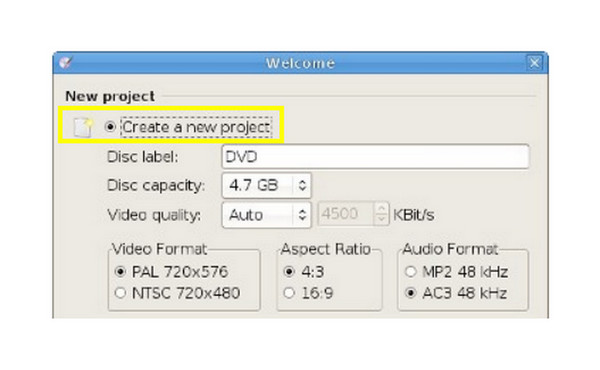The height and width of the screenshot is (370, 600).
Task: Click the new project document icon
Action: tap(83, 127)
